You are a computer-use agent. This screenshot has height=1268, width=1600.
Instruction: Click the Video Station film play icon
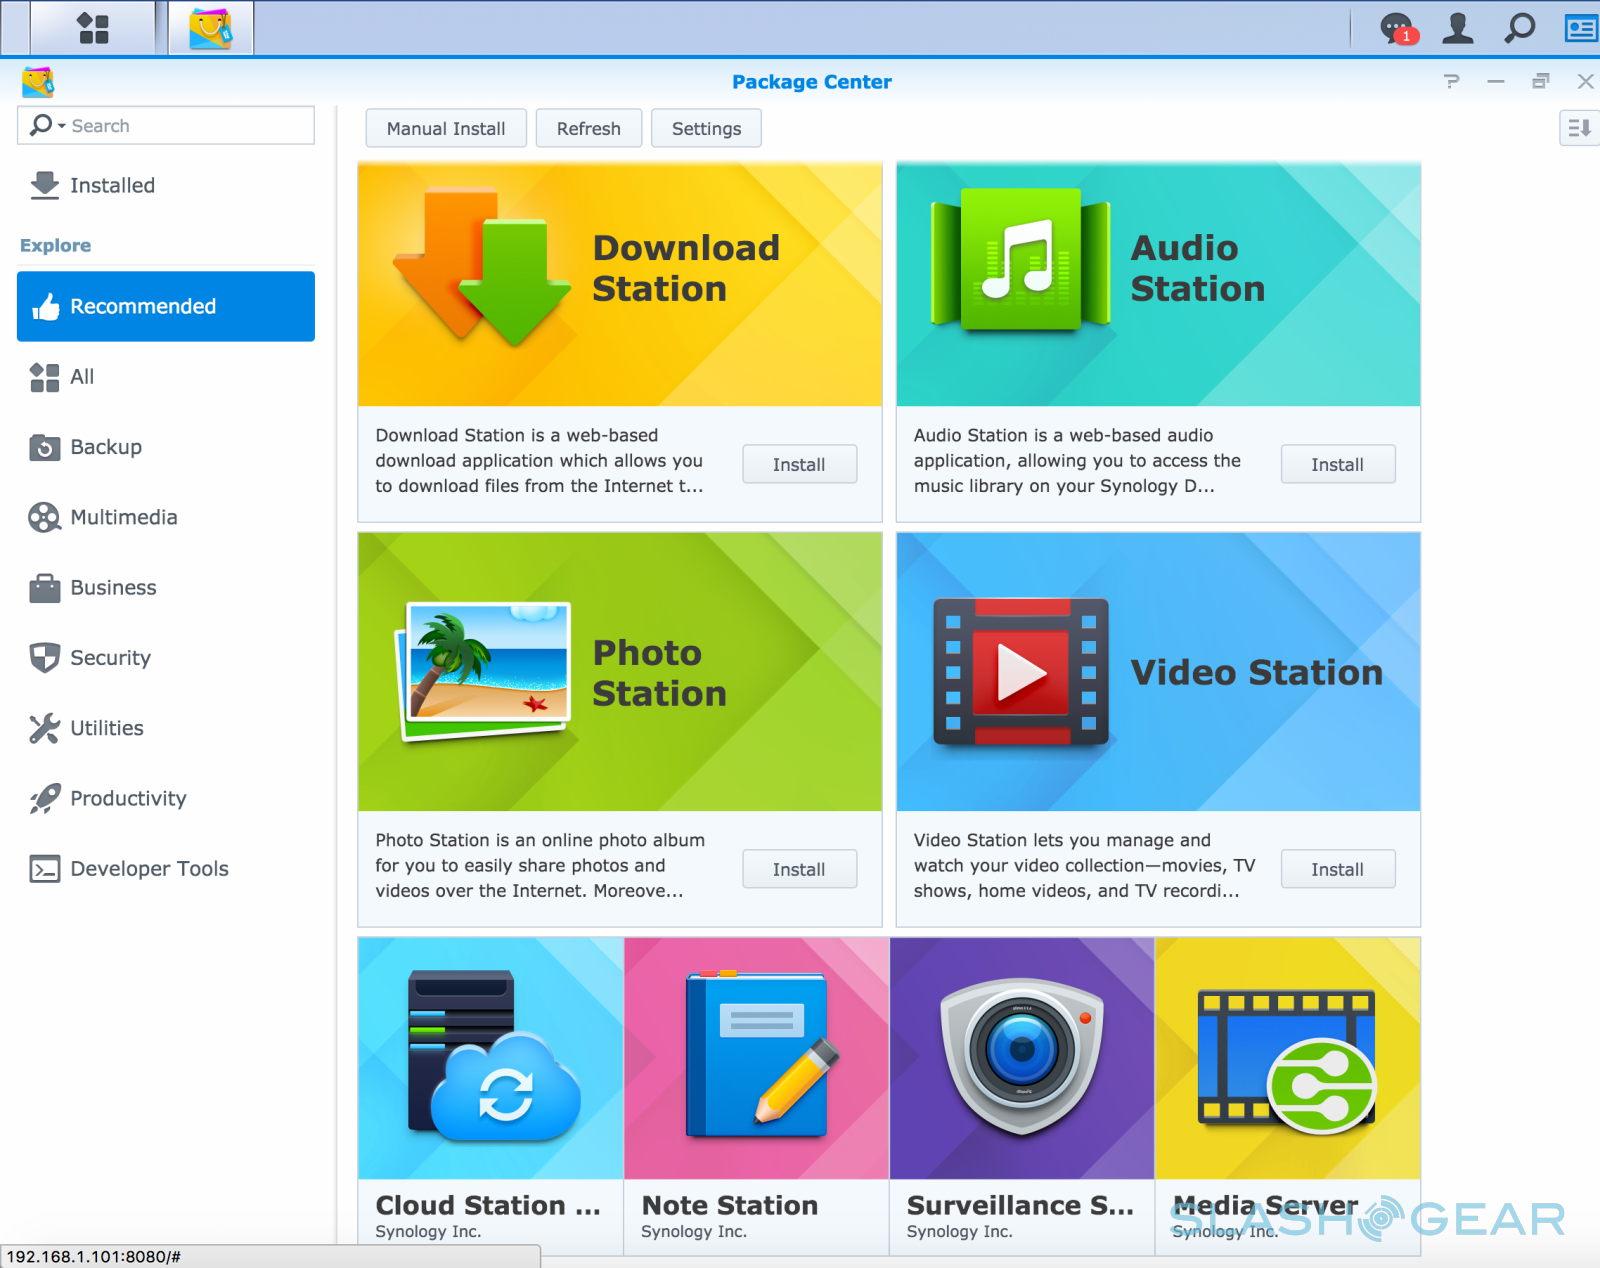[x=1021, y=672]
